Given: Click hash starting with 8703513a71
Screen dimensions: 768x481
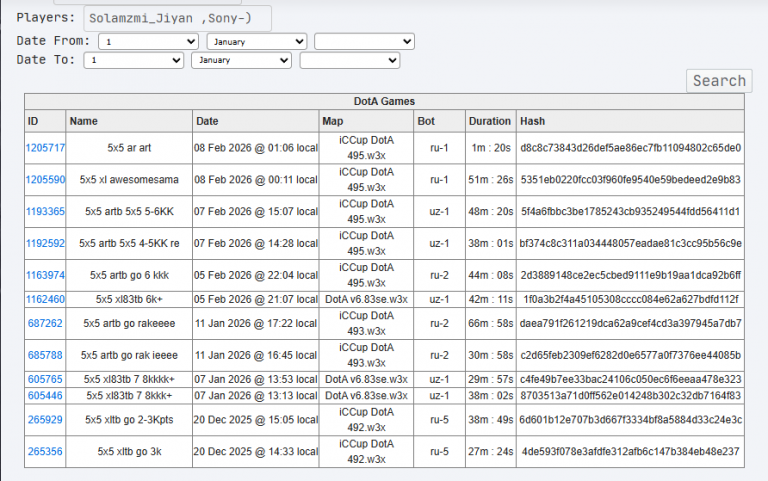Looking at the screenshot, I should [x=630, y=396].
